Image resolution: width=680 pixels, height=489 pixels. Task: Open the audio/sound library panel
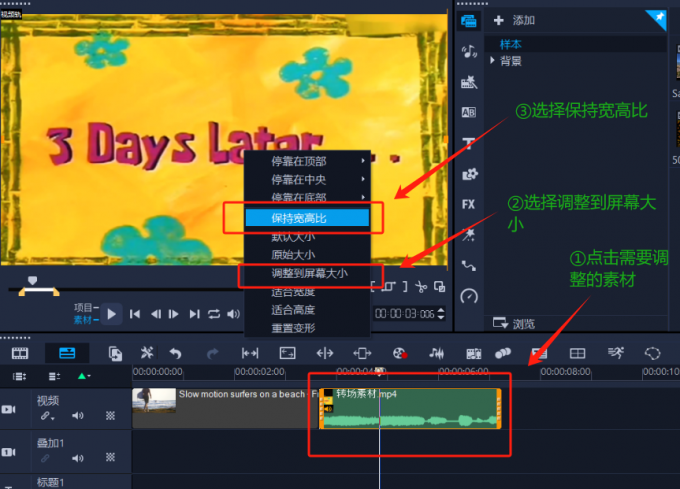click(468, 51)
